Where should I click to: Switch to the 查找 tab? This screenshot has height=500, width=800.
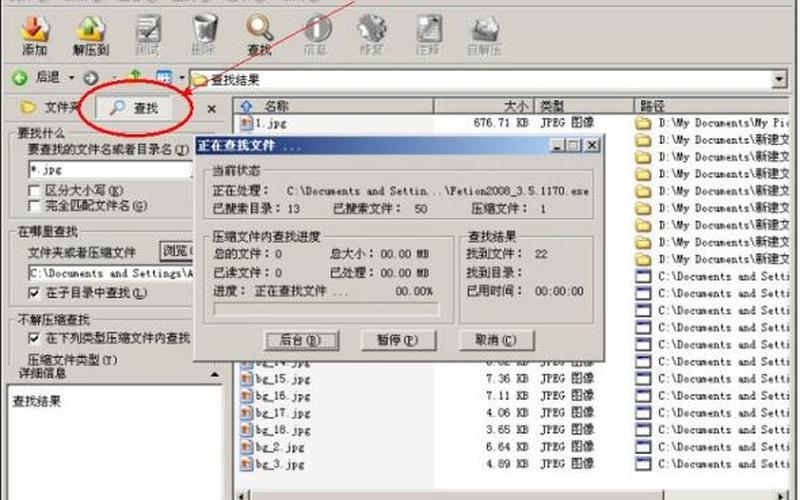[x=135, y=108]
